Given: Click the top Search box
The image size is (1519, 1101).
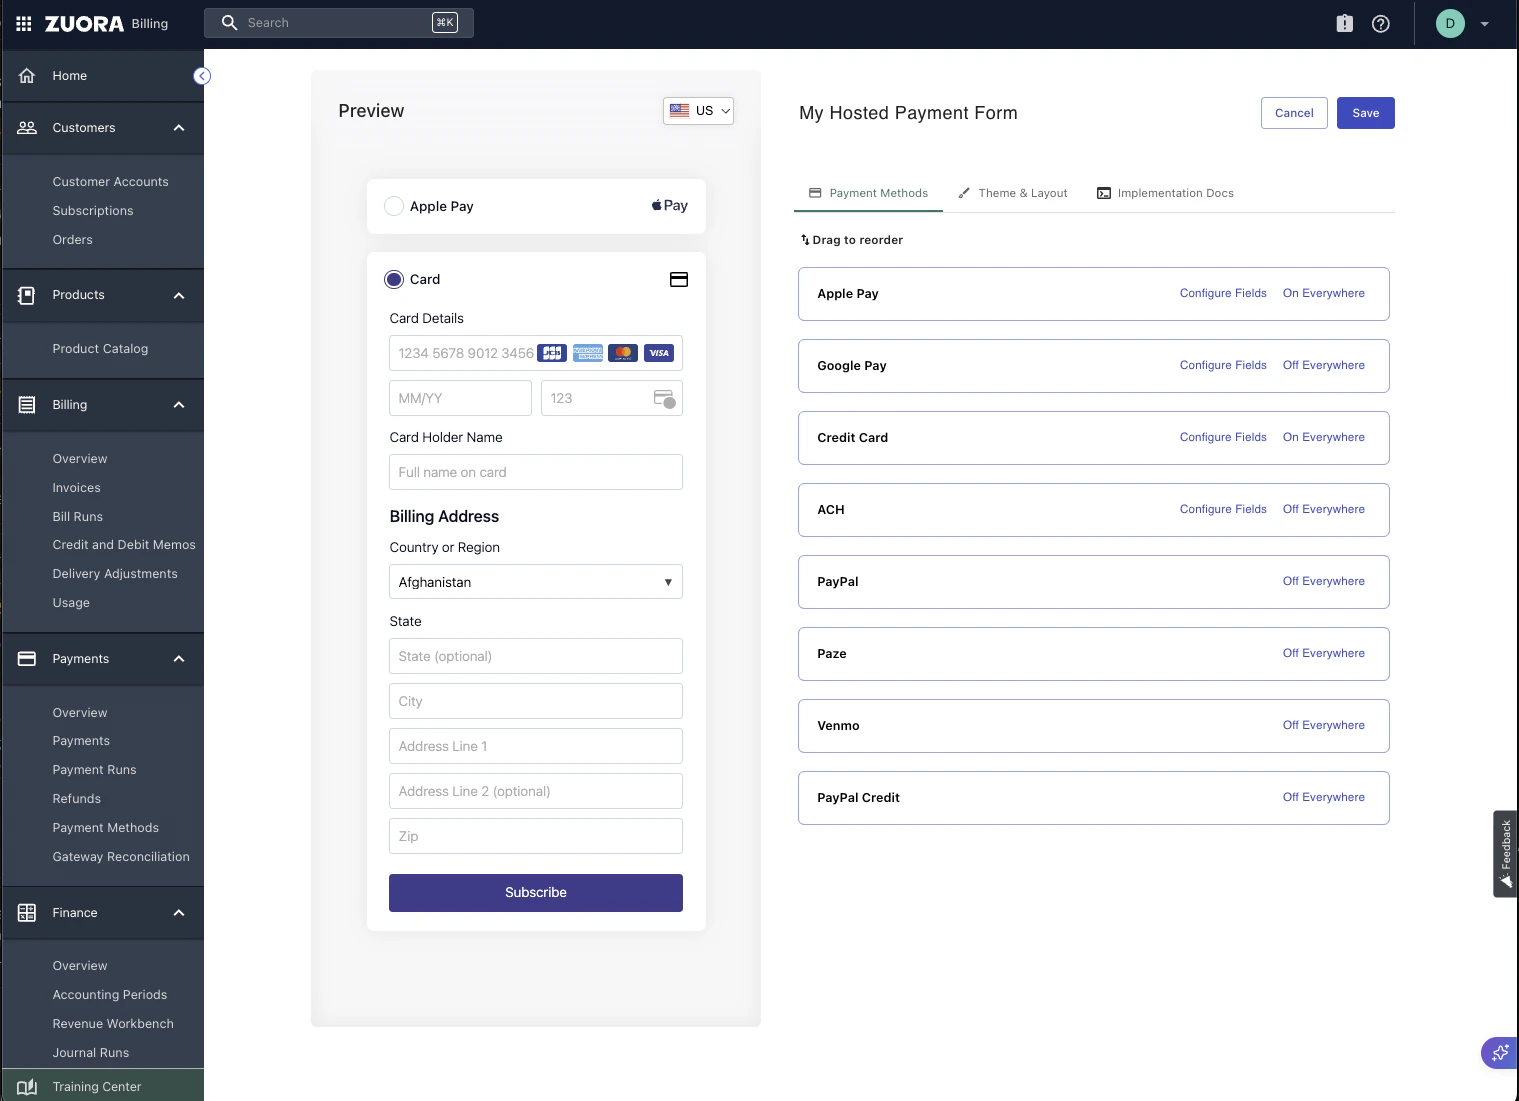Looking at the screenshot, I should [x=339, y=23].
